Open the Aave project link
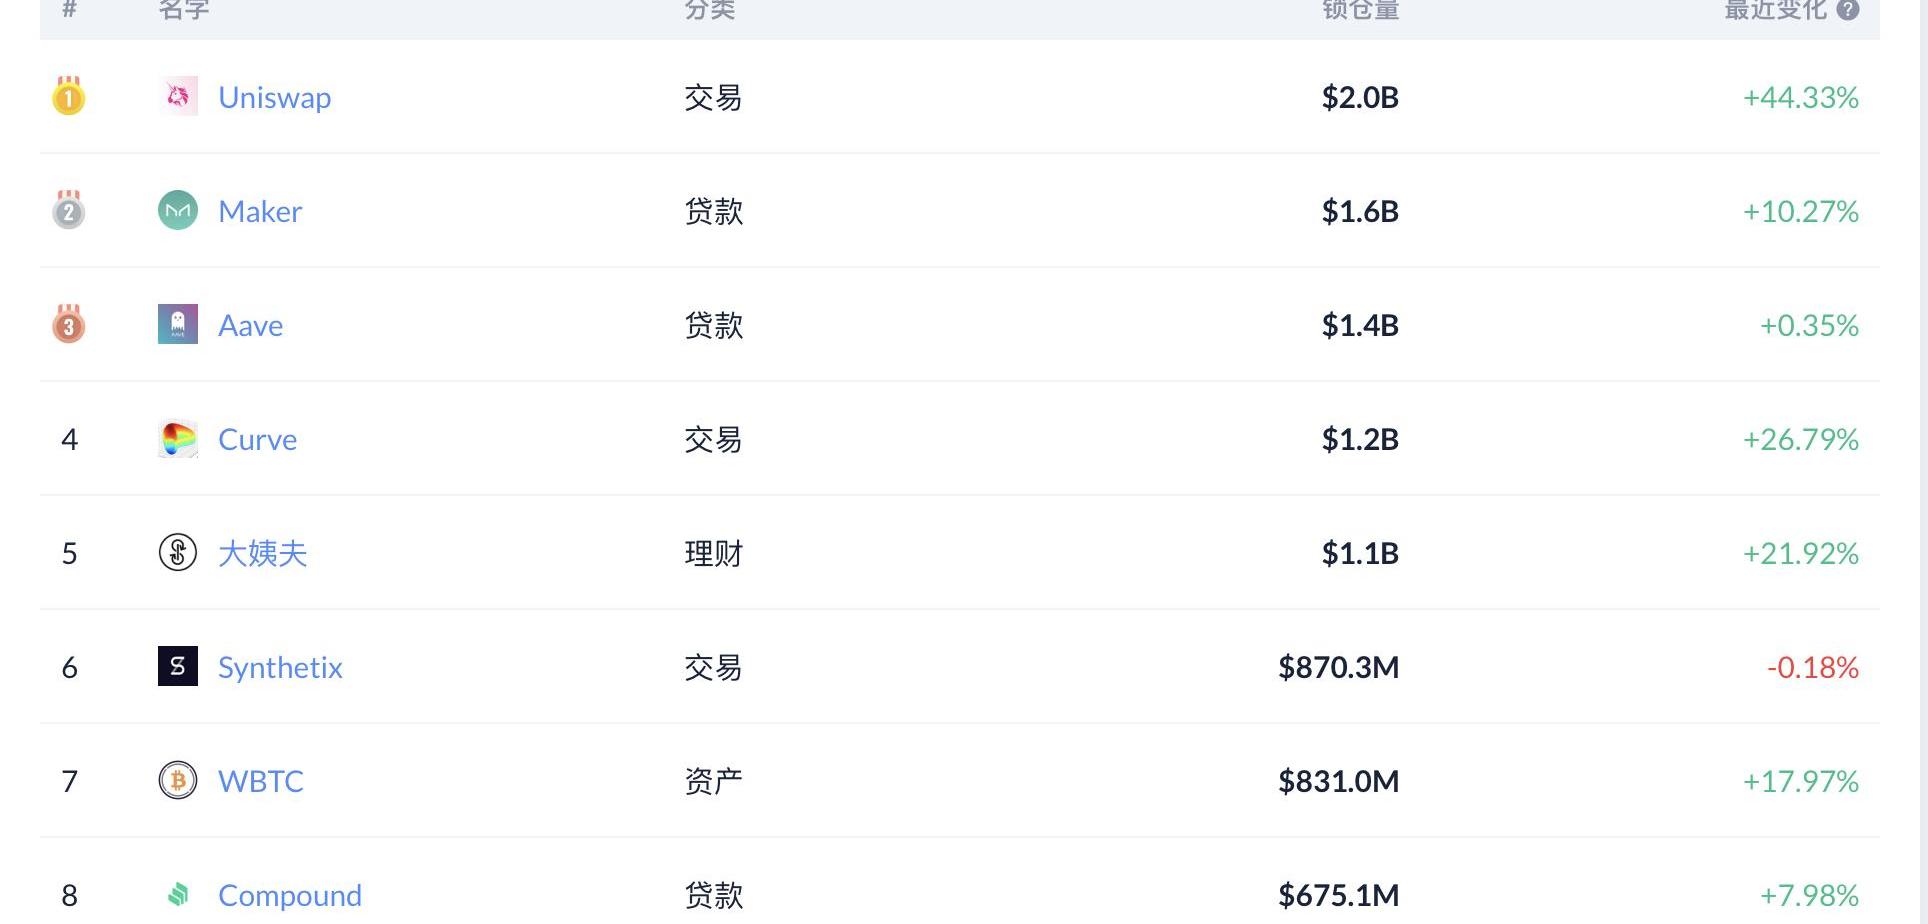The image size is (1928, 924). (x=250, y=325)
